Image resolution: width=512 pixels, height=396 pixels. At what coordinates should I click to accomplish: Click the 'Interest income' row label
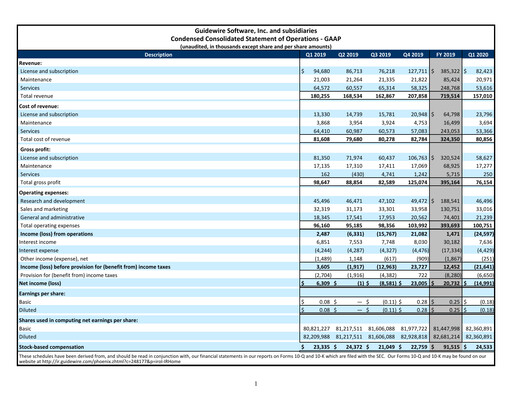[x=38, y=242]
